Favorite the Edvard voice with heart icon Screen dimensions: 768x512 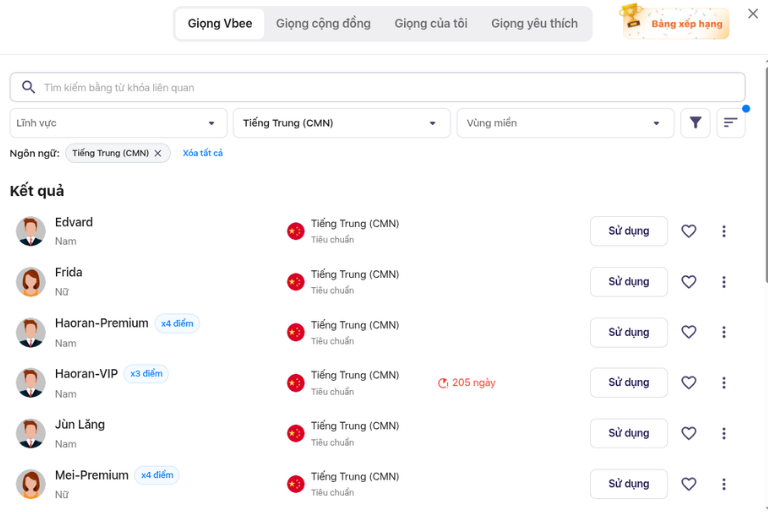[689, 231]
